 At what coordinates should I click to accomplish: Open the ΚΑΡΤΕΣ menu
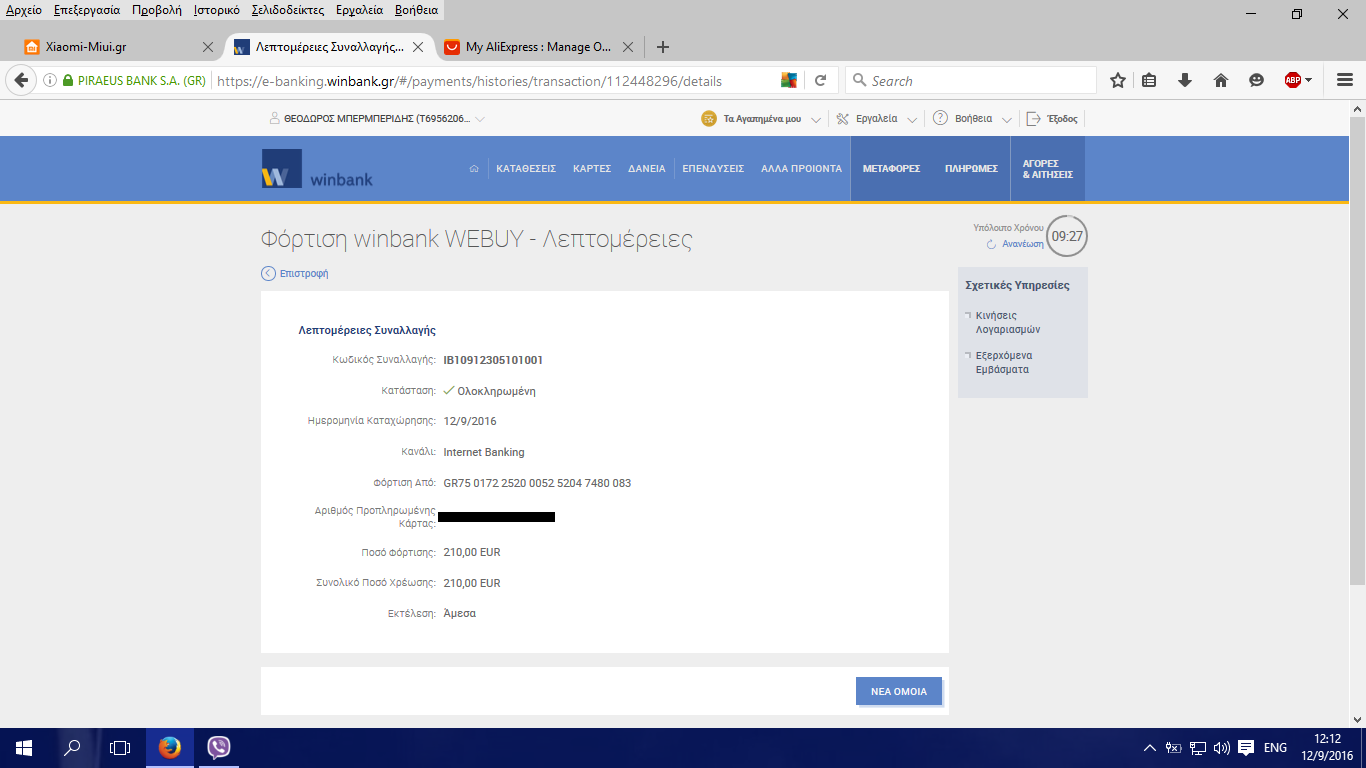592,169
